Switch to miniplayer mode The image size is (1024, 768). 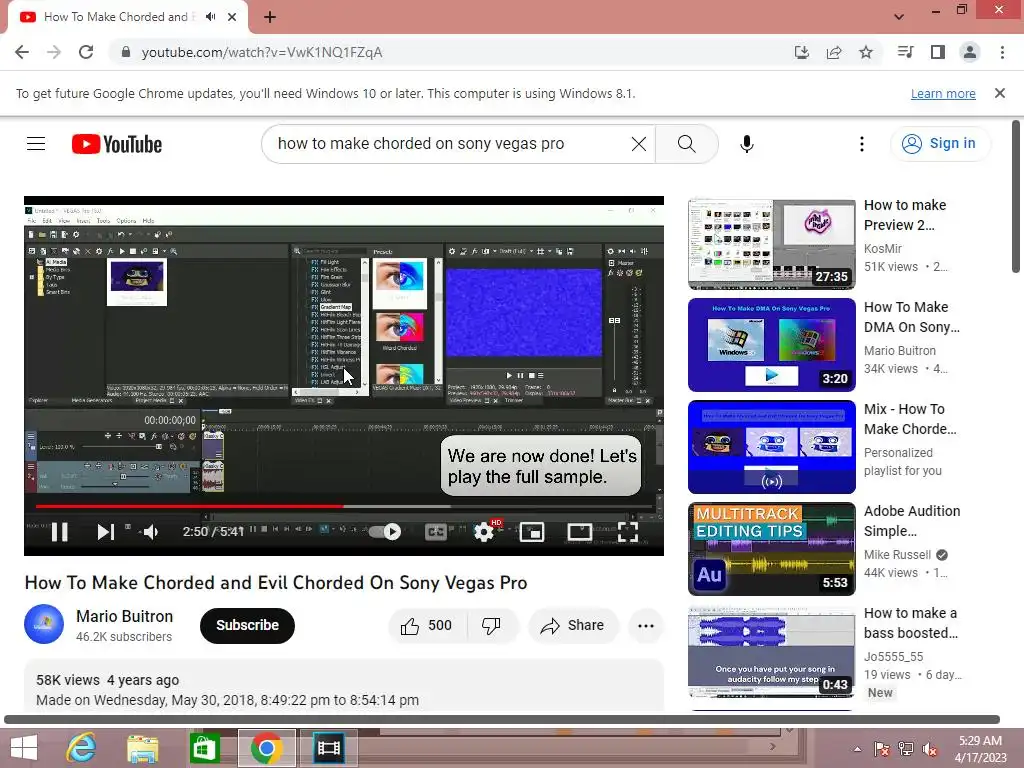[532, 532]
